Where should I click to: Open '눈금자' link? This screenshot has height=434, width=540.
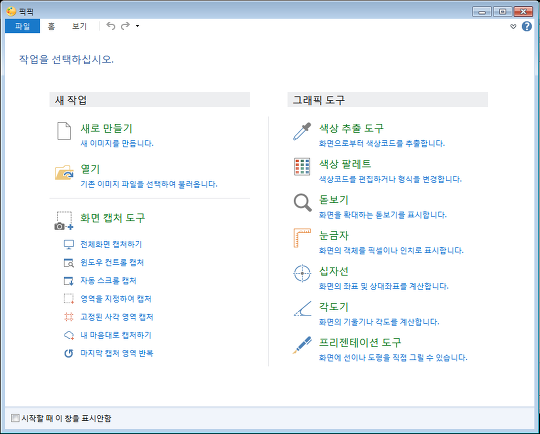pos(334,236)
